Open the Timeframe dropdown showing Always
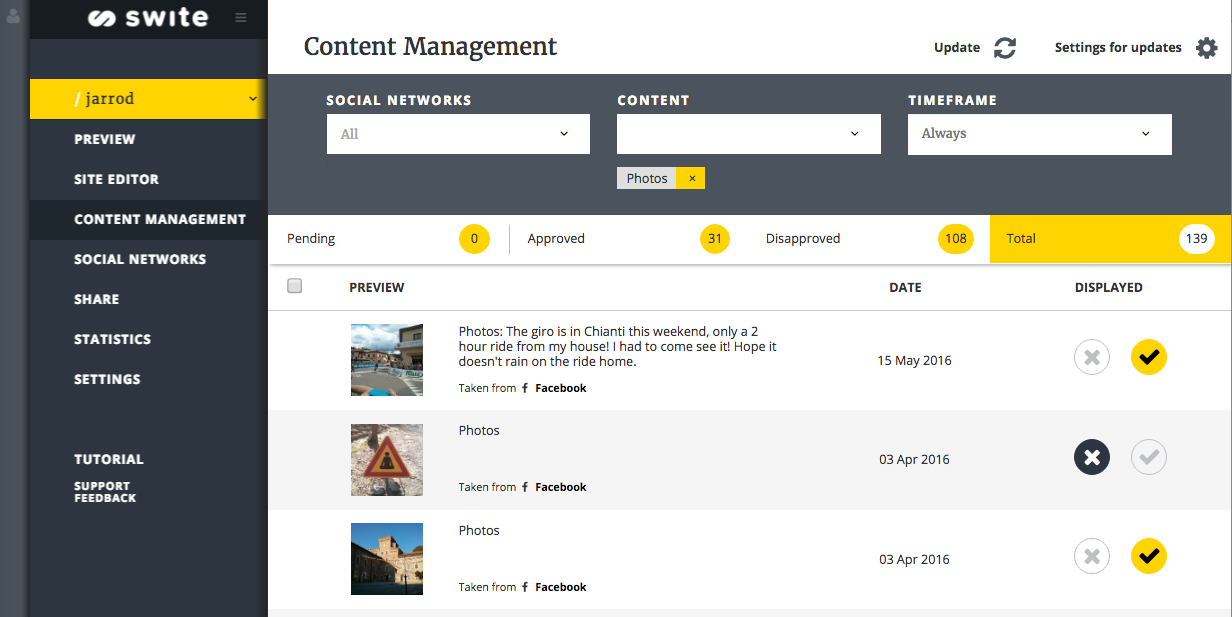 coord(1040,134)
